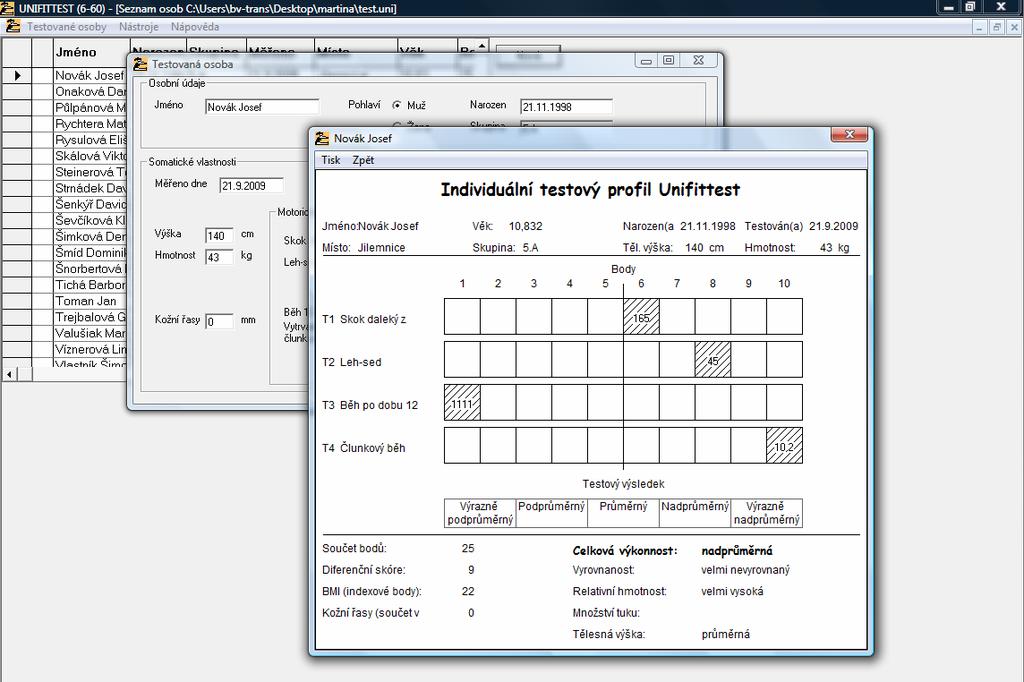Screen dimensions: 1024x682
Task: Maximize the Testovaná osoba dialog
Action: pyautogui.click(x=669, y=60)
